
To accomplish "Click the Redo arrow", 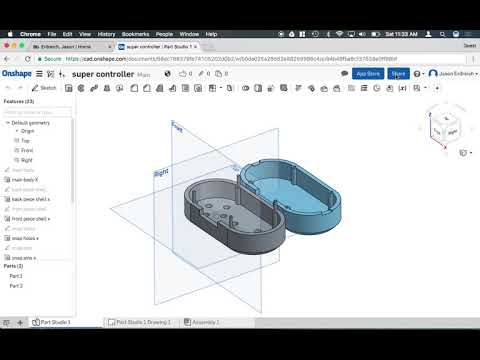I will click(x=20, y=88).
